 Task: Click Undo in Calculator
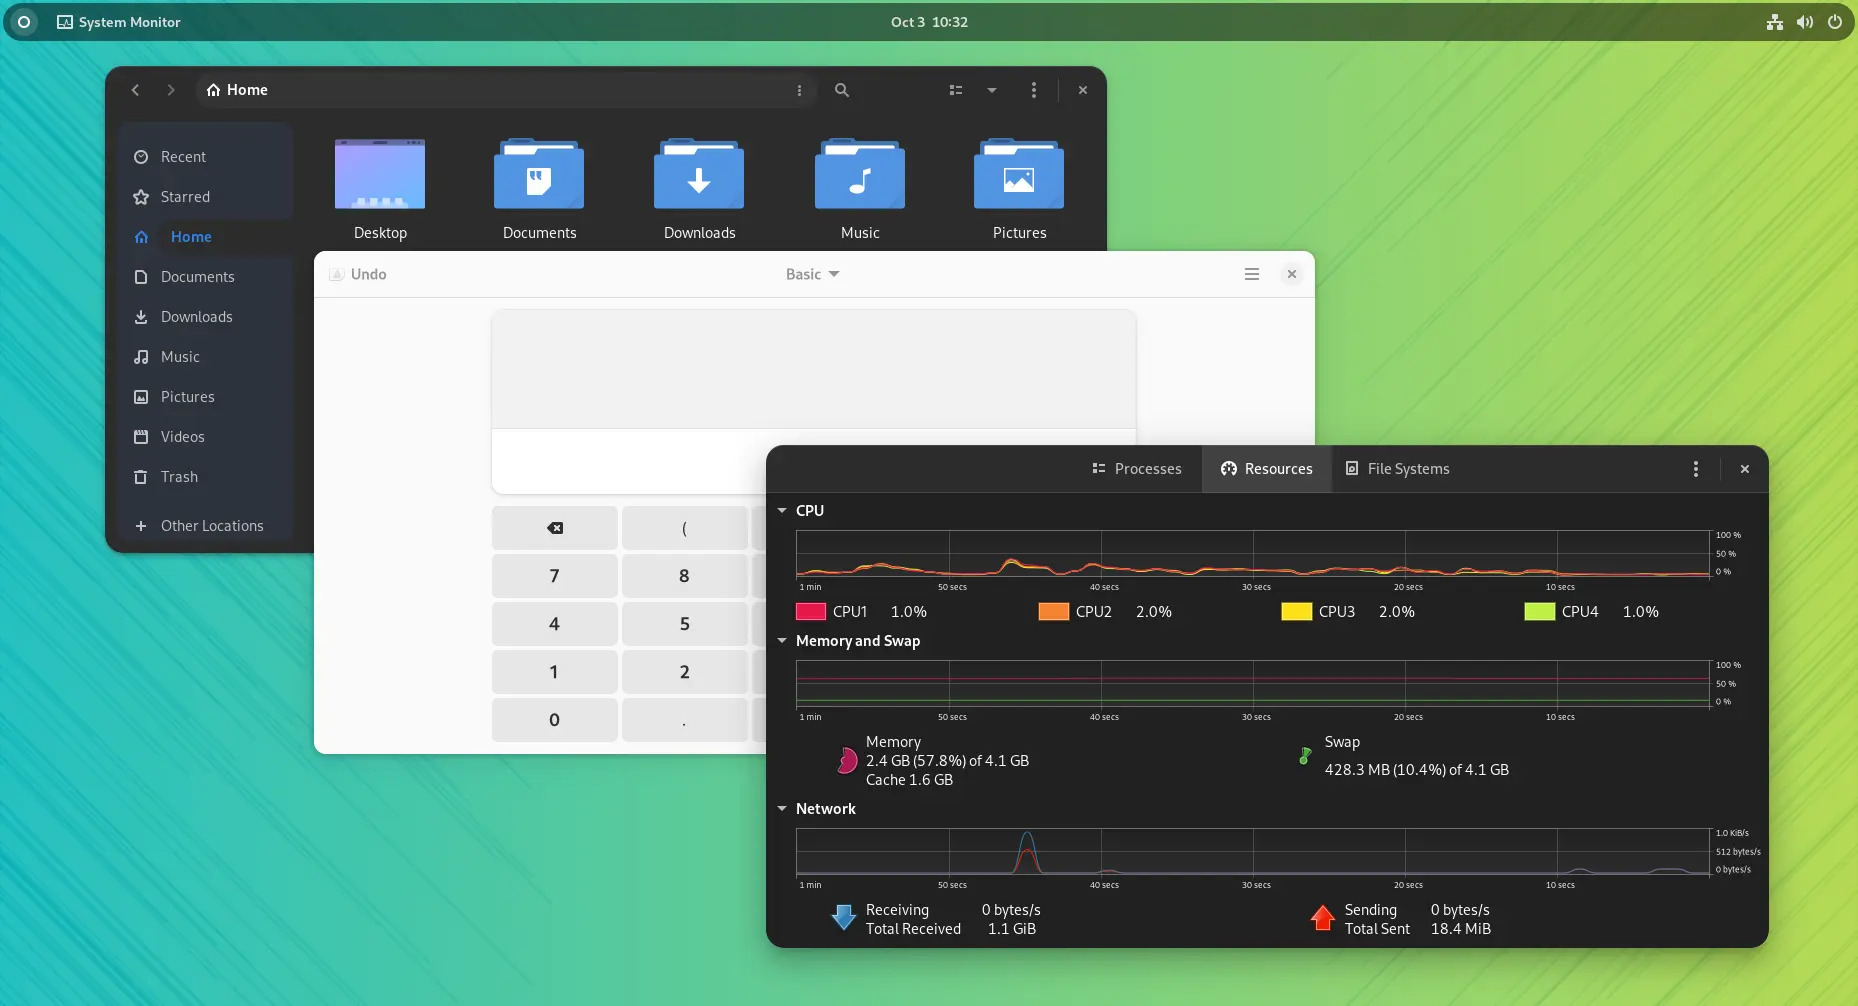click(358, 274)
